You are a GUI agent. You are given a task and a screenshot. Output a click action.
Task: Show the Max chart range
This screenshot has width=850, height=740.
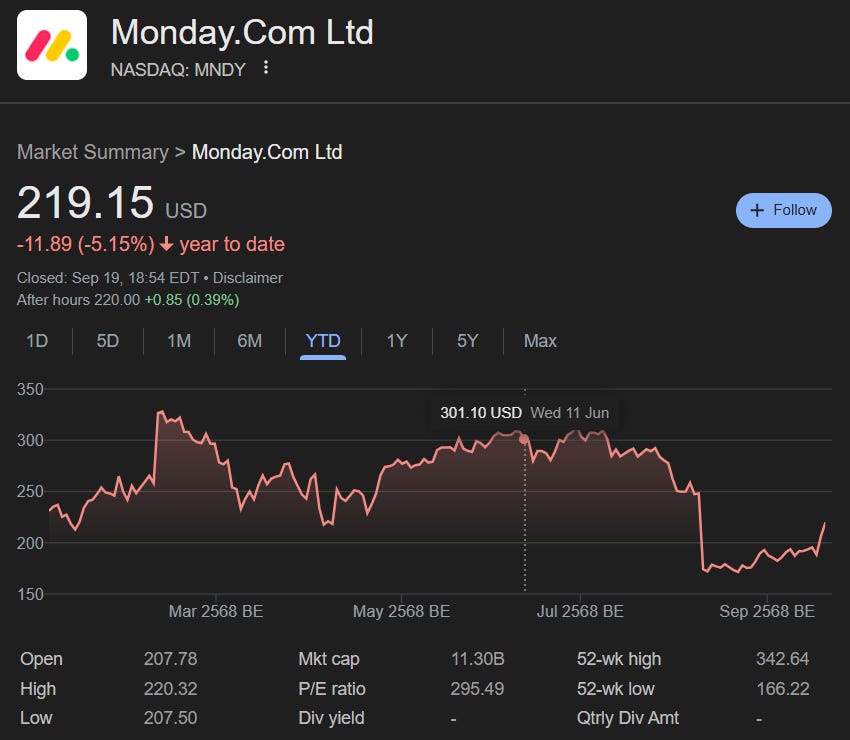[540, 341]
